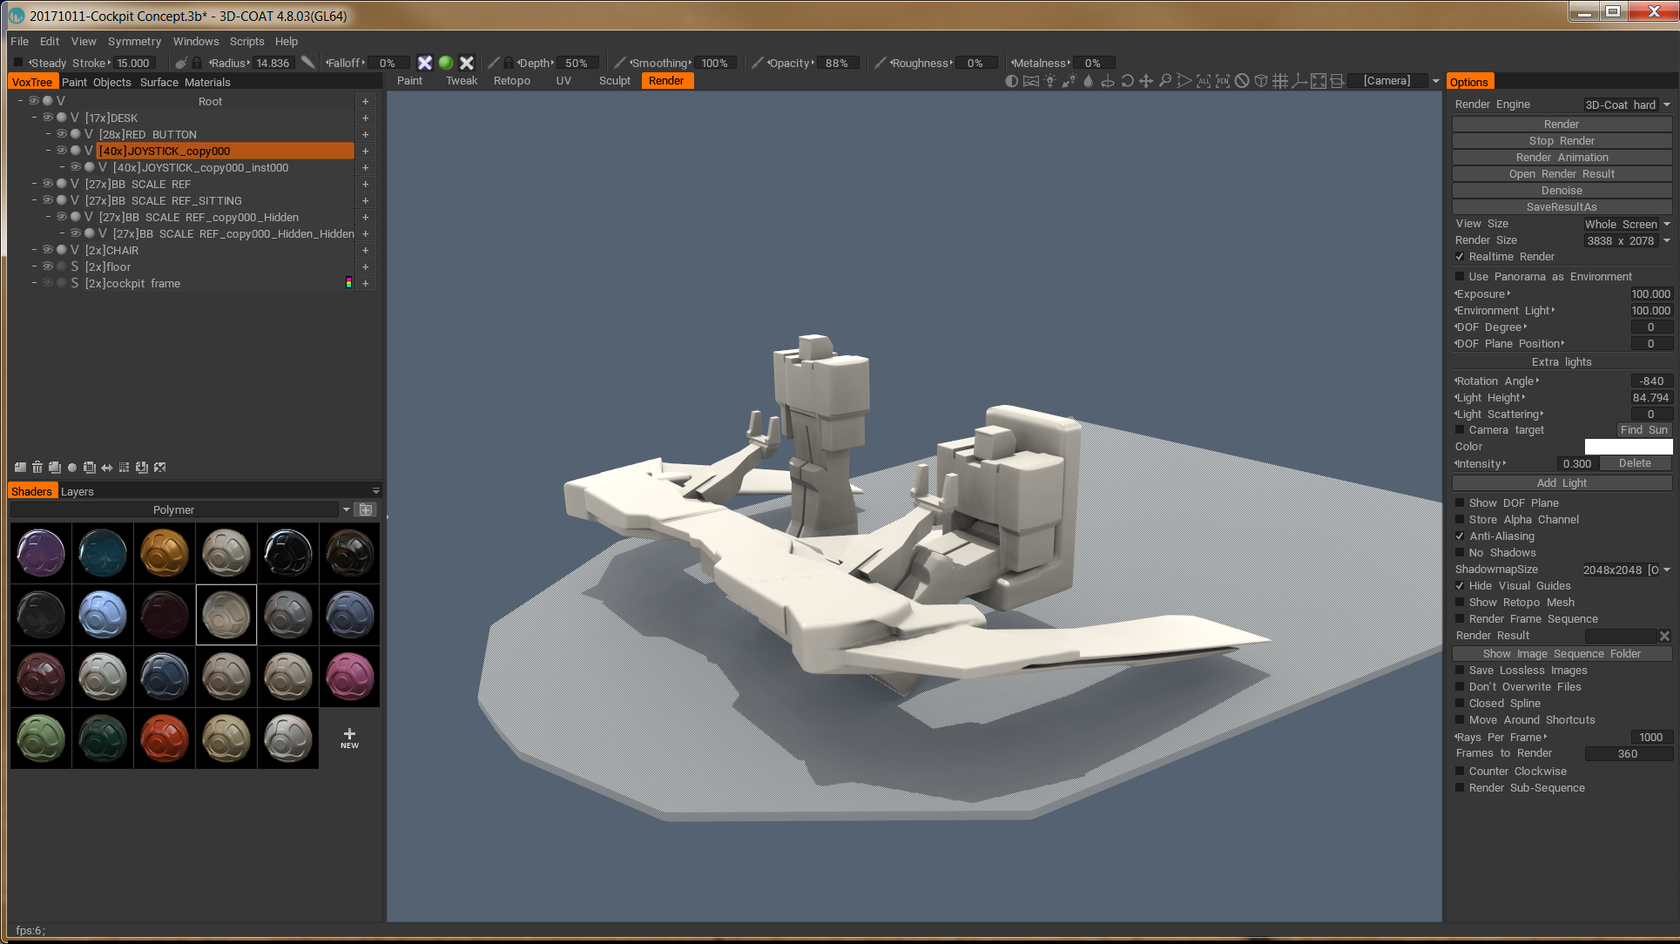Image resolution: width=1680 pixels, height=944 pixels.
Task: Click the rotate camera icon in the viewport toolbar
Action: (x=1127, y=81)
